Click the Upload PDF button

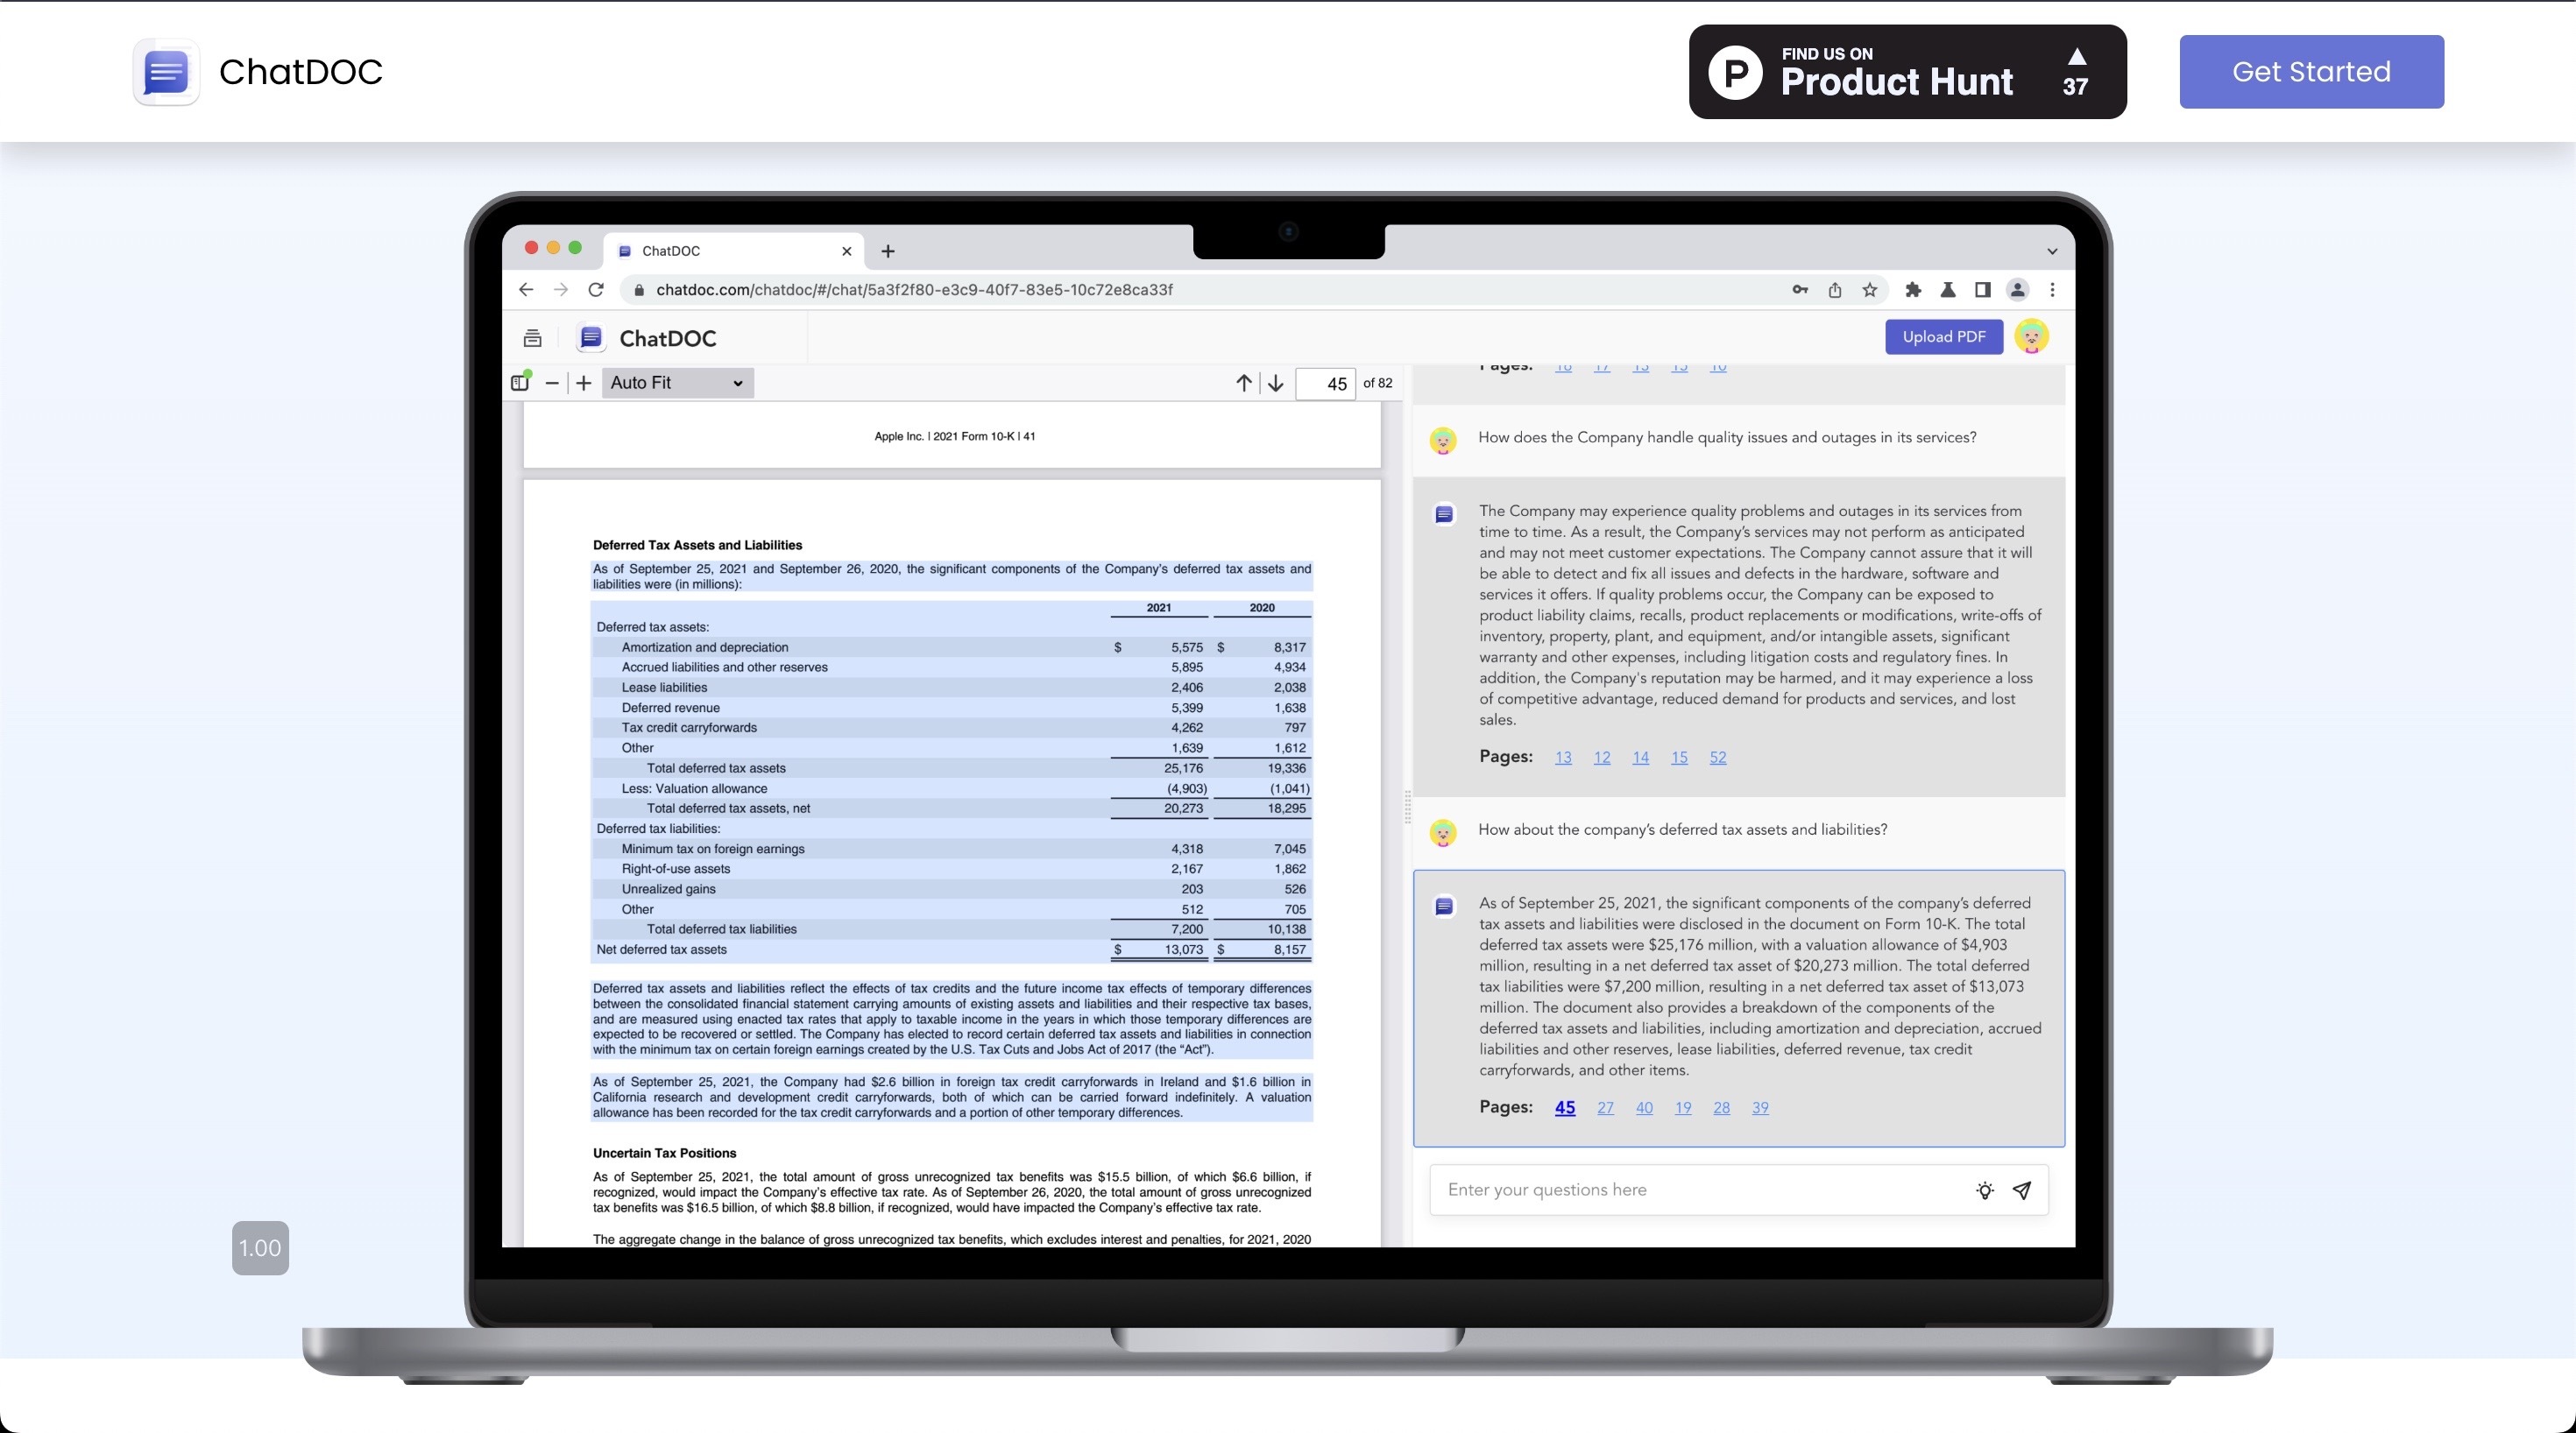click(1943, 337)
